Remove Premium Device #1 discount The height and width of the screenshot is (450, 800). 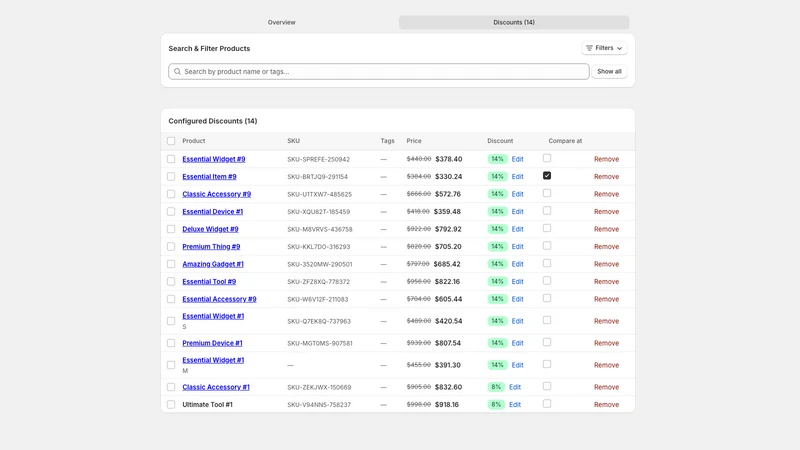pyautogui.click(x=606, y=343)
